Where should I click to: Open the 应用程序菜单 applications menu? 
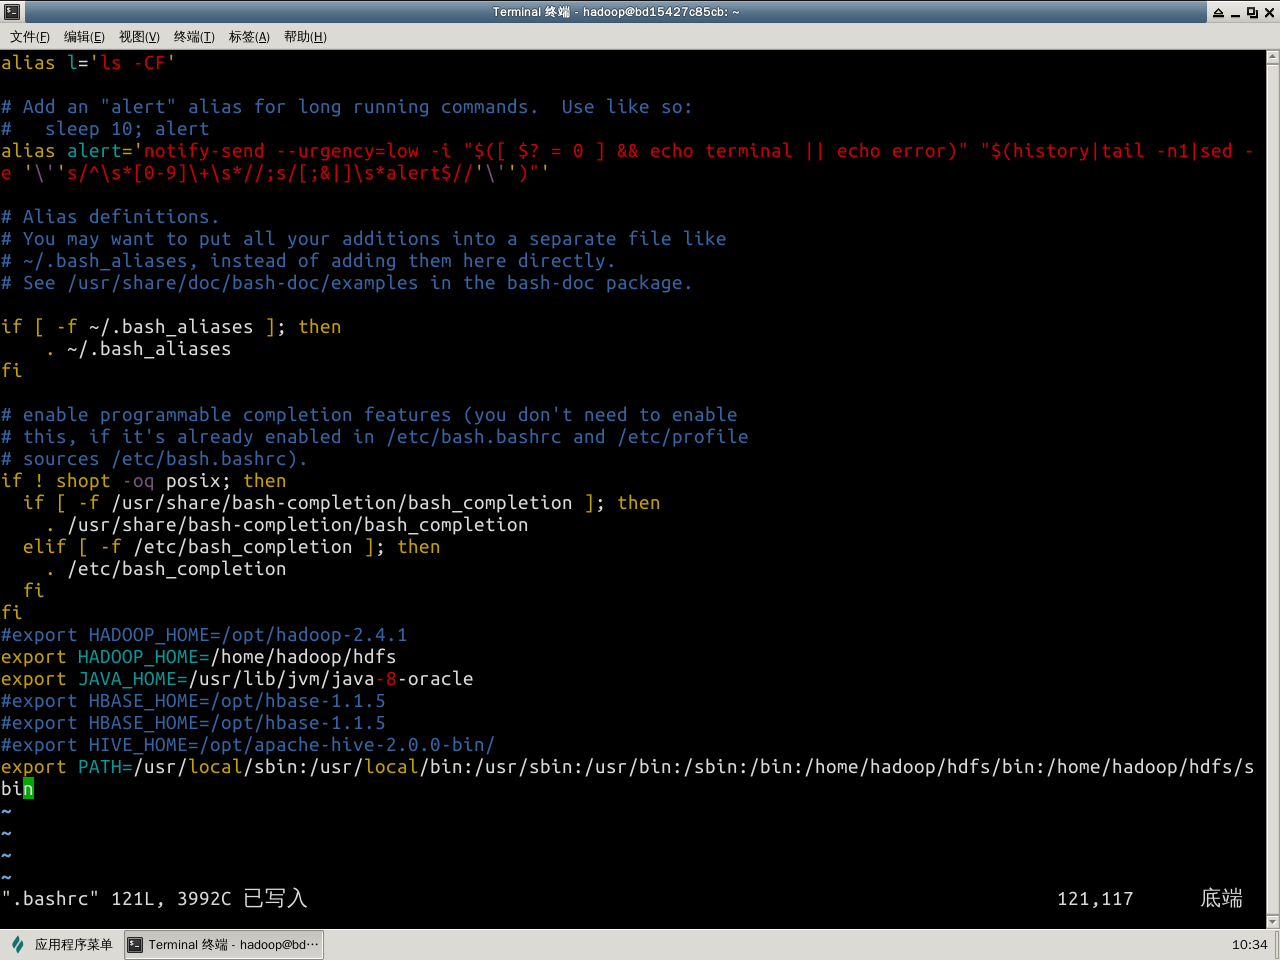(73, 944)
